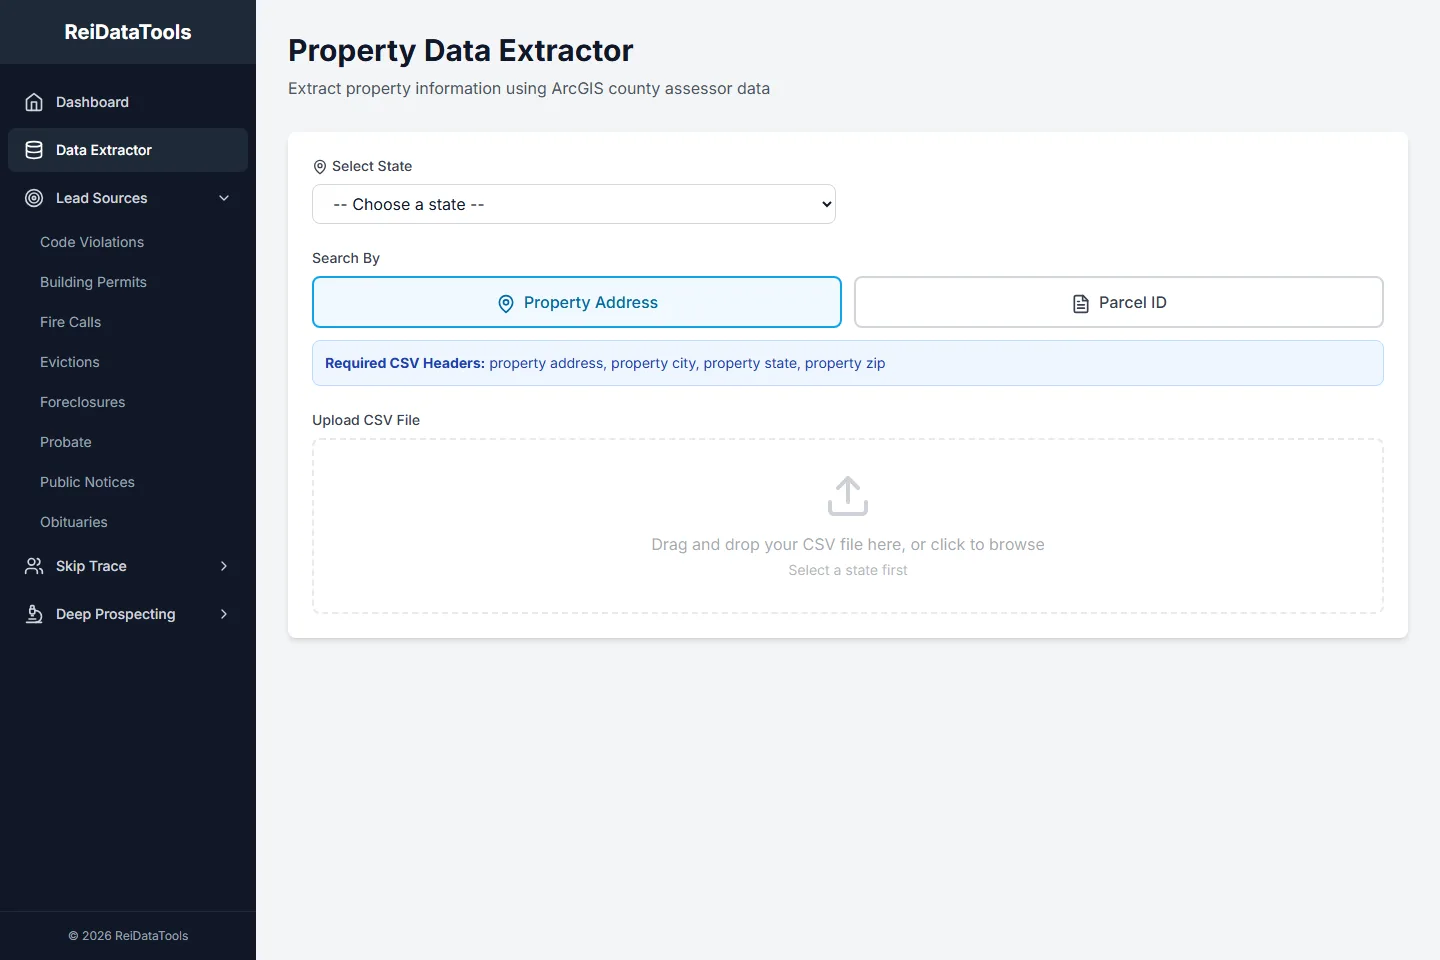Open Obituaries lead source
Image resolution: width=1440 pixels, height=960 pixels.
tap(74, 522)
